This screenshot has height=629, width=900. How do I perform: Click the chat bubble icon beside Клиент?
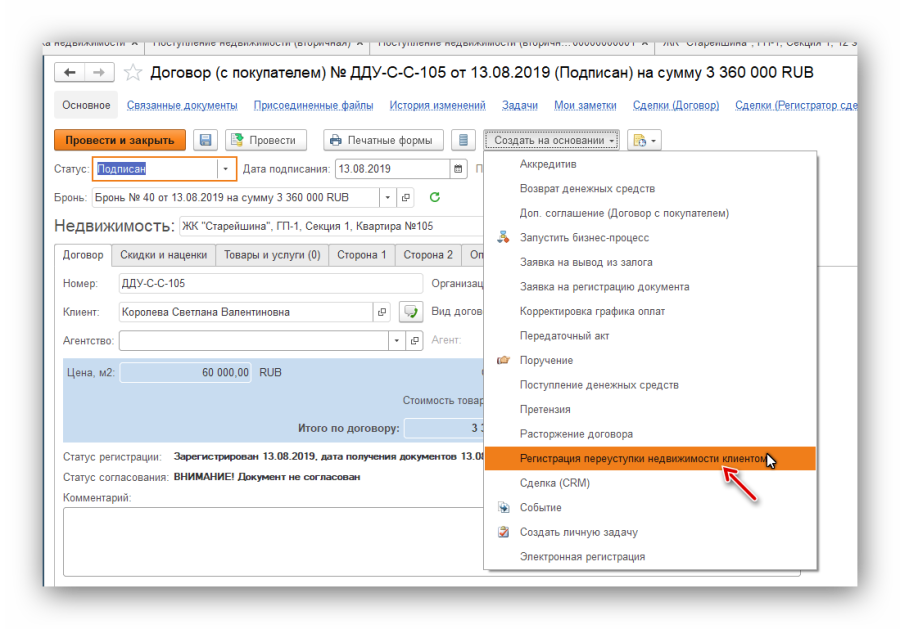click(x=410, y=312)
